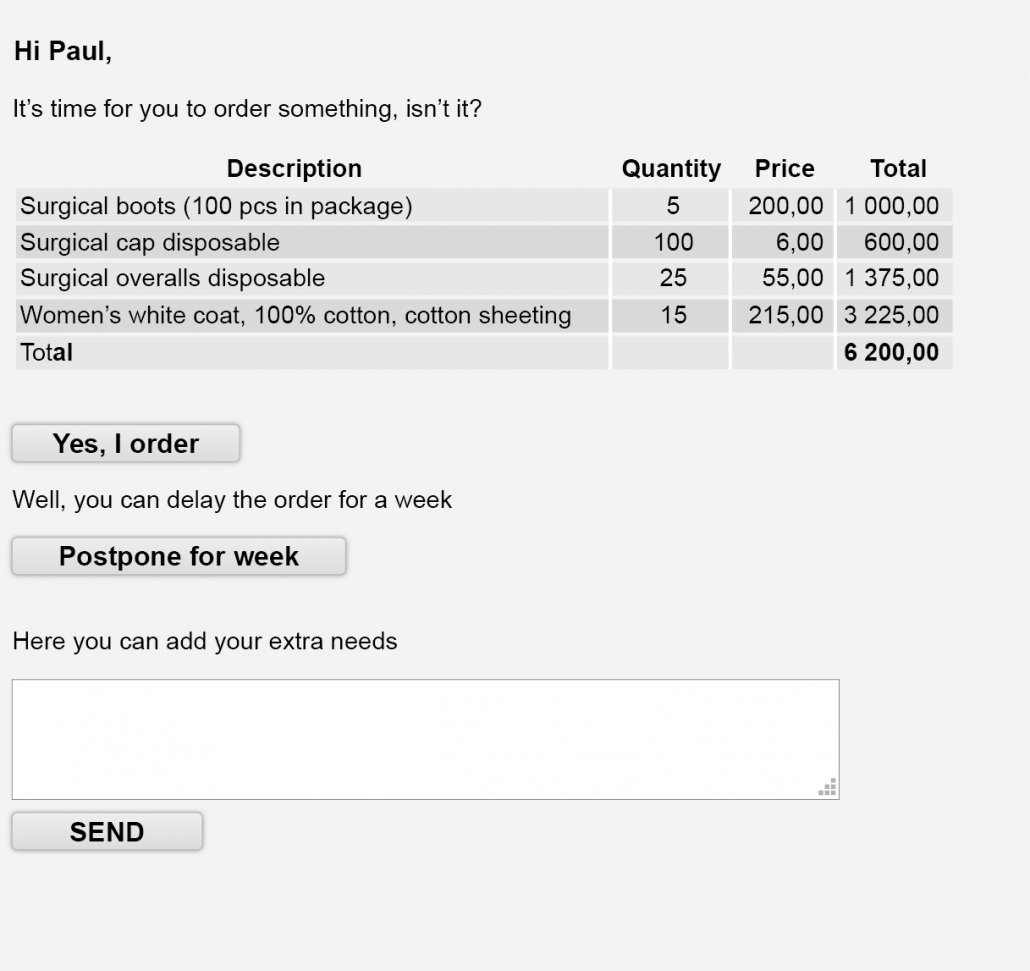
Task: Click the "Hi Paul," greeting text
Action: (x=63, y=53)
